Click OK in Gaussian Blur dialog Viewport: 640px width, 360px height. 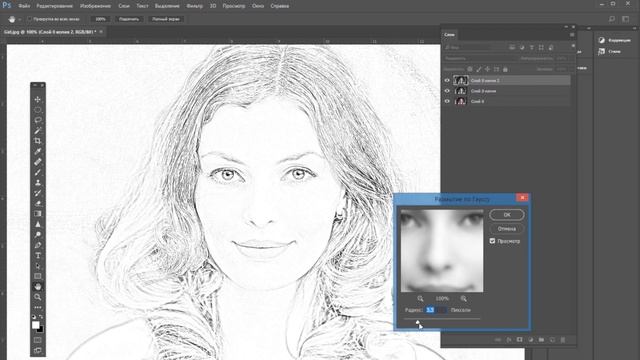pyautogui.click(x=507, y=215)
